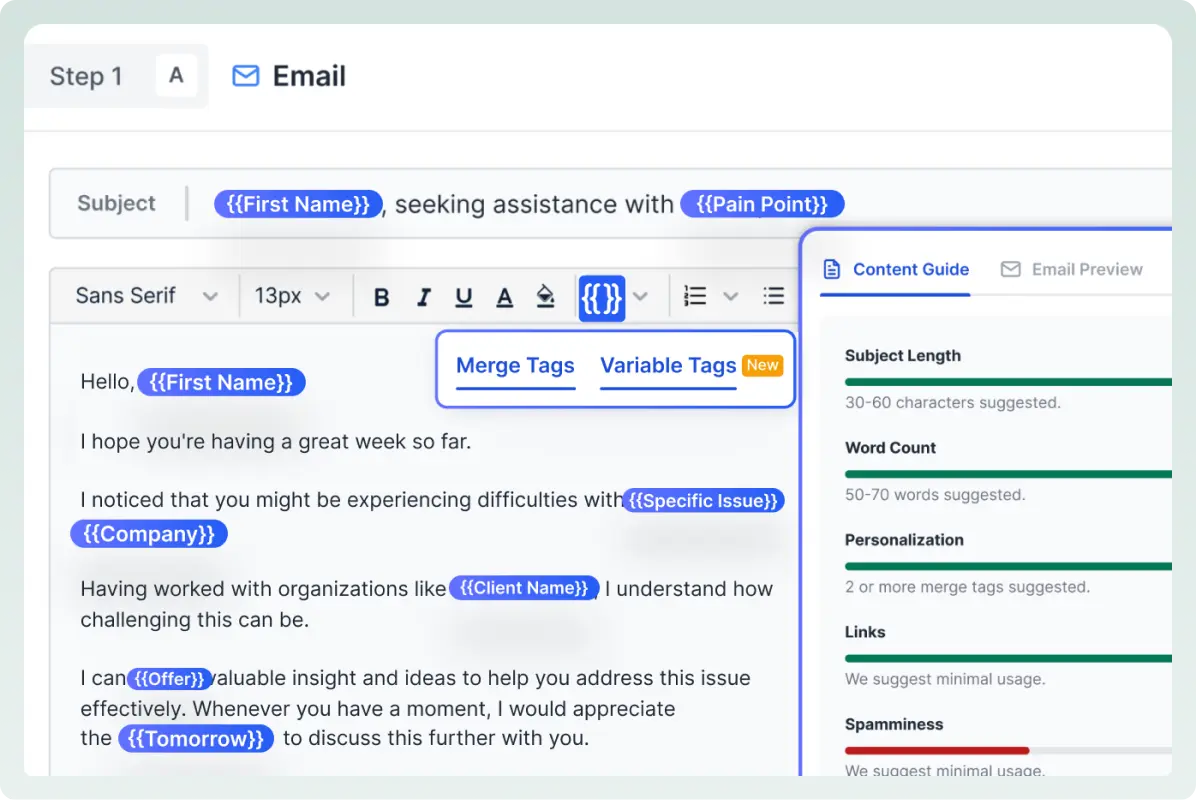Viewport: 1196px width, 800px height.
Task: Select the Variable Tags tab
Action: point(668,366)
